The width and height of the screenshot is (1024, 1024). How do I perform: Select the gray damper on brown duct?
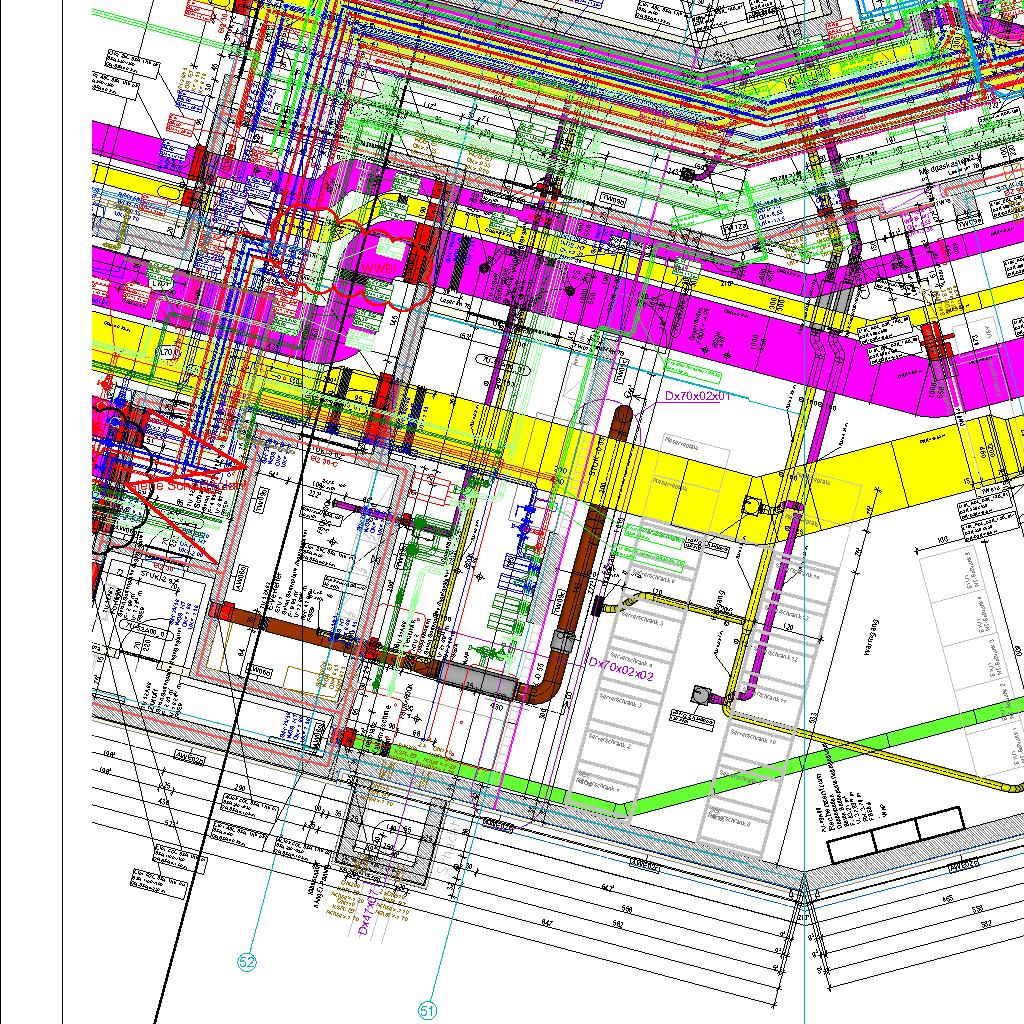pos(476,679)
